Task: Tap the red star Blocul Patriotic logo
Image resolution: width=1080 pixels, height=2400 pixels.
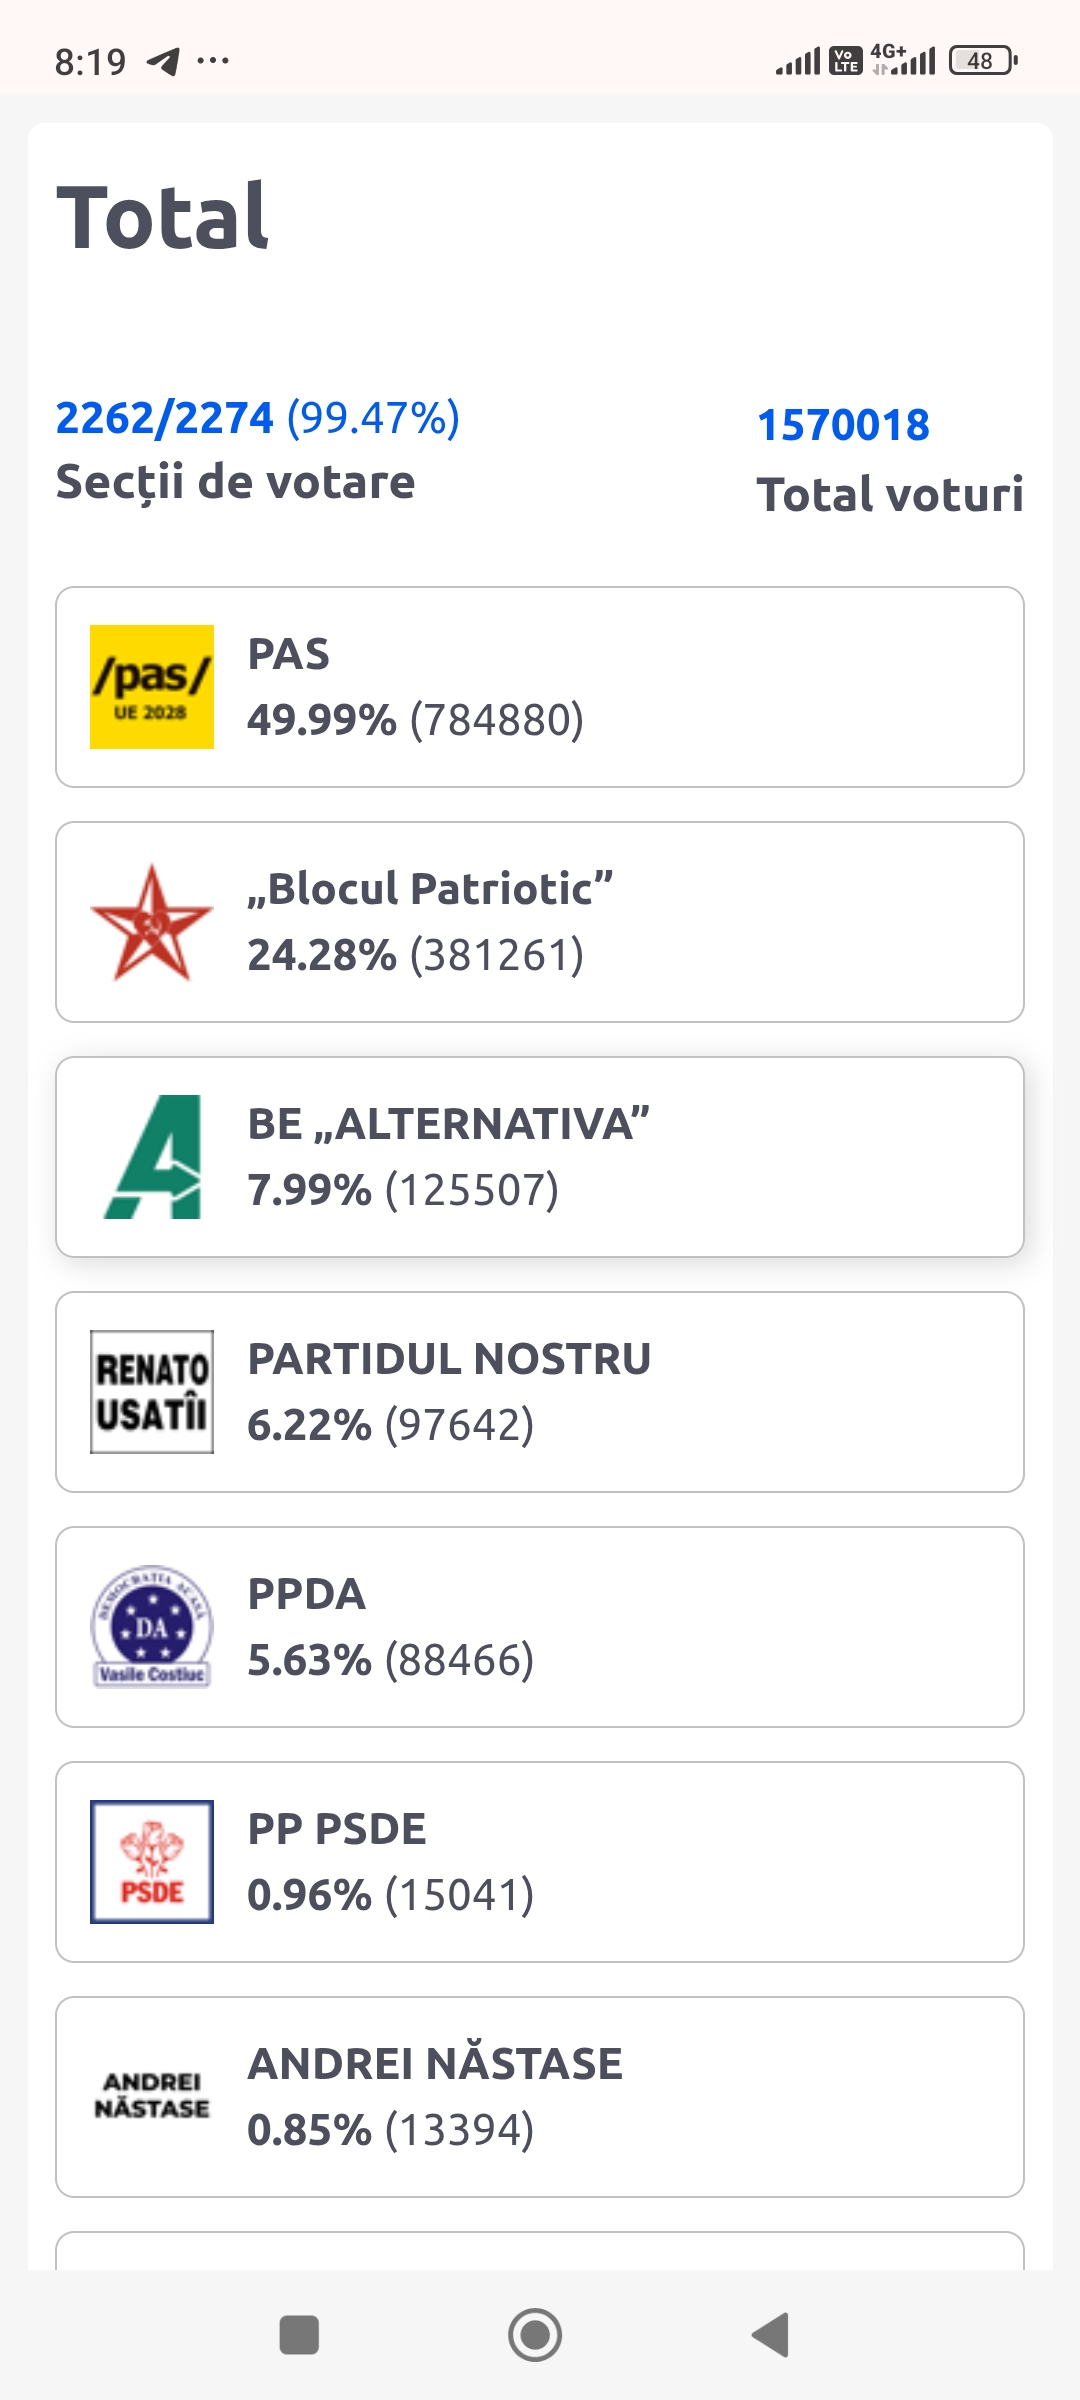Action: [x=152, y=922]
